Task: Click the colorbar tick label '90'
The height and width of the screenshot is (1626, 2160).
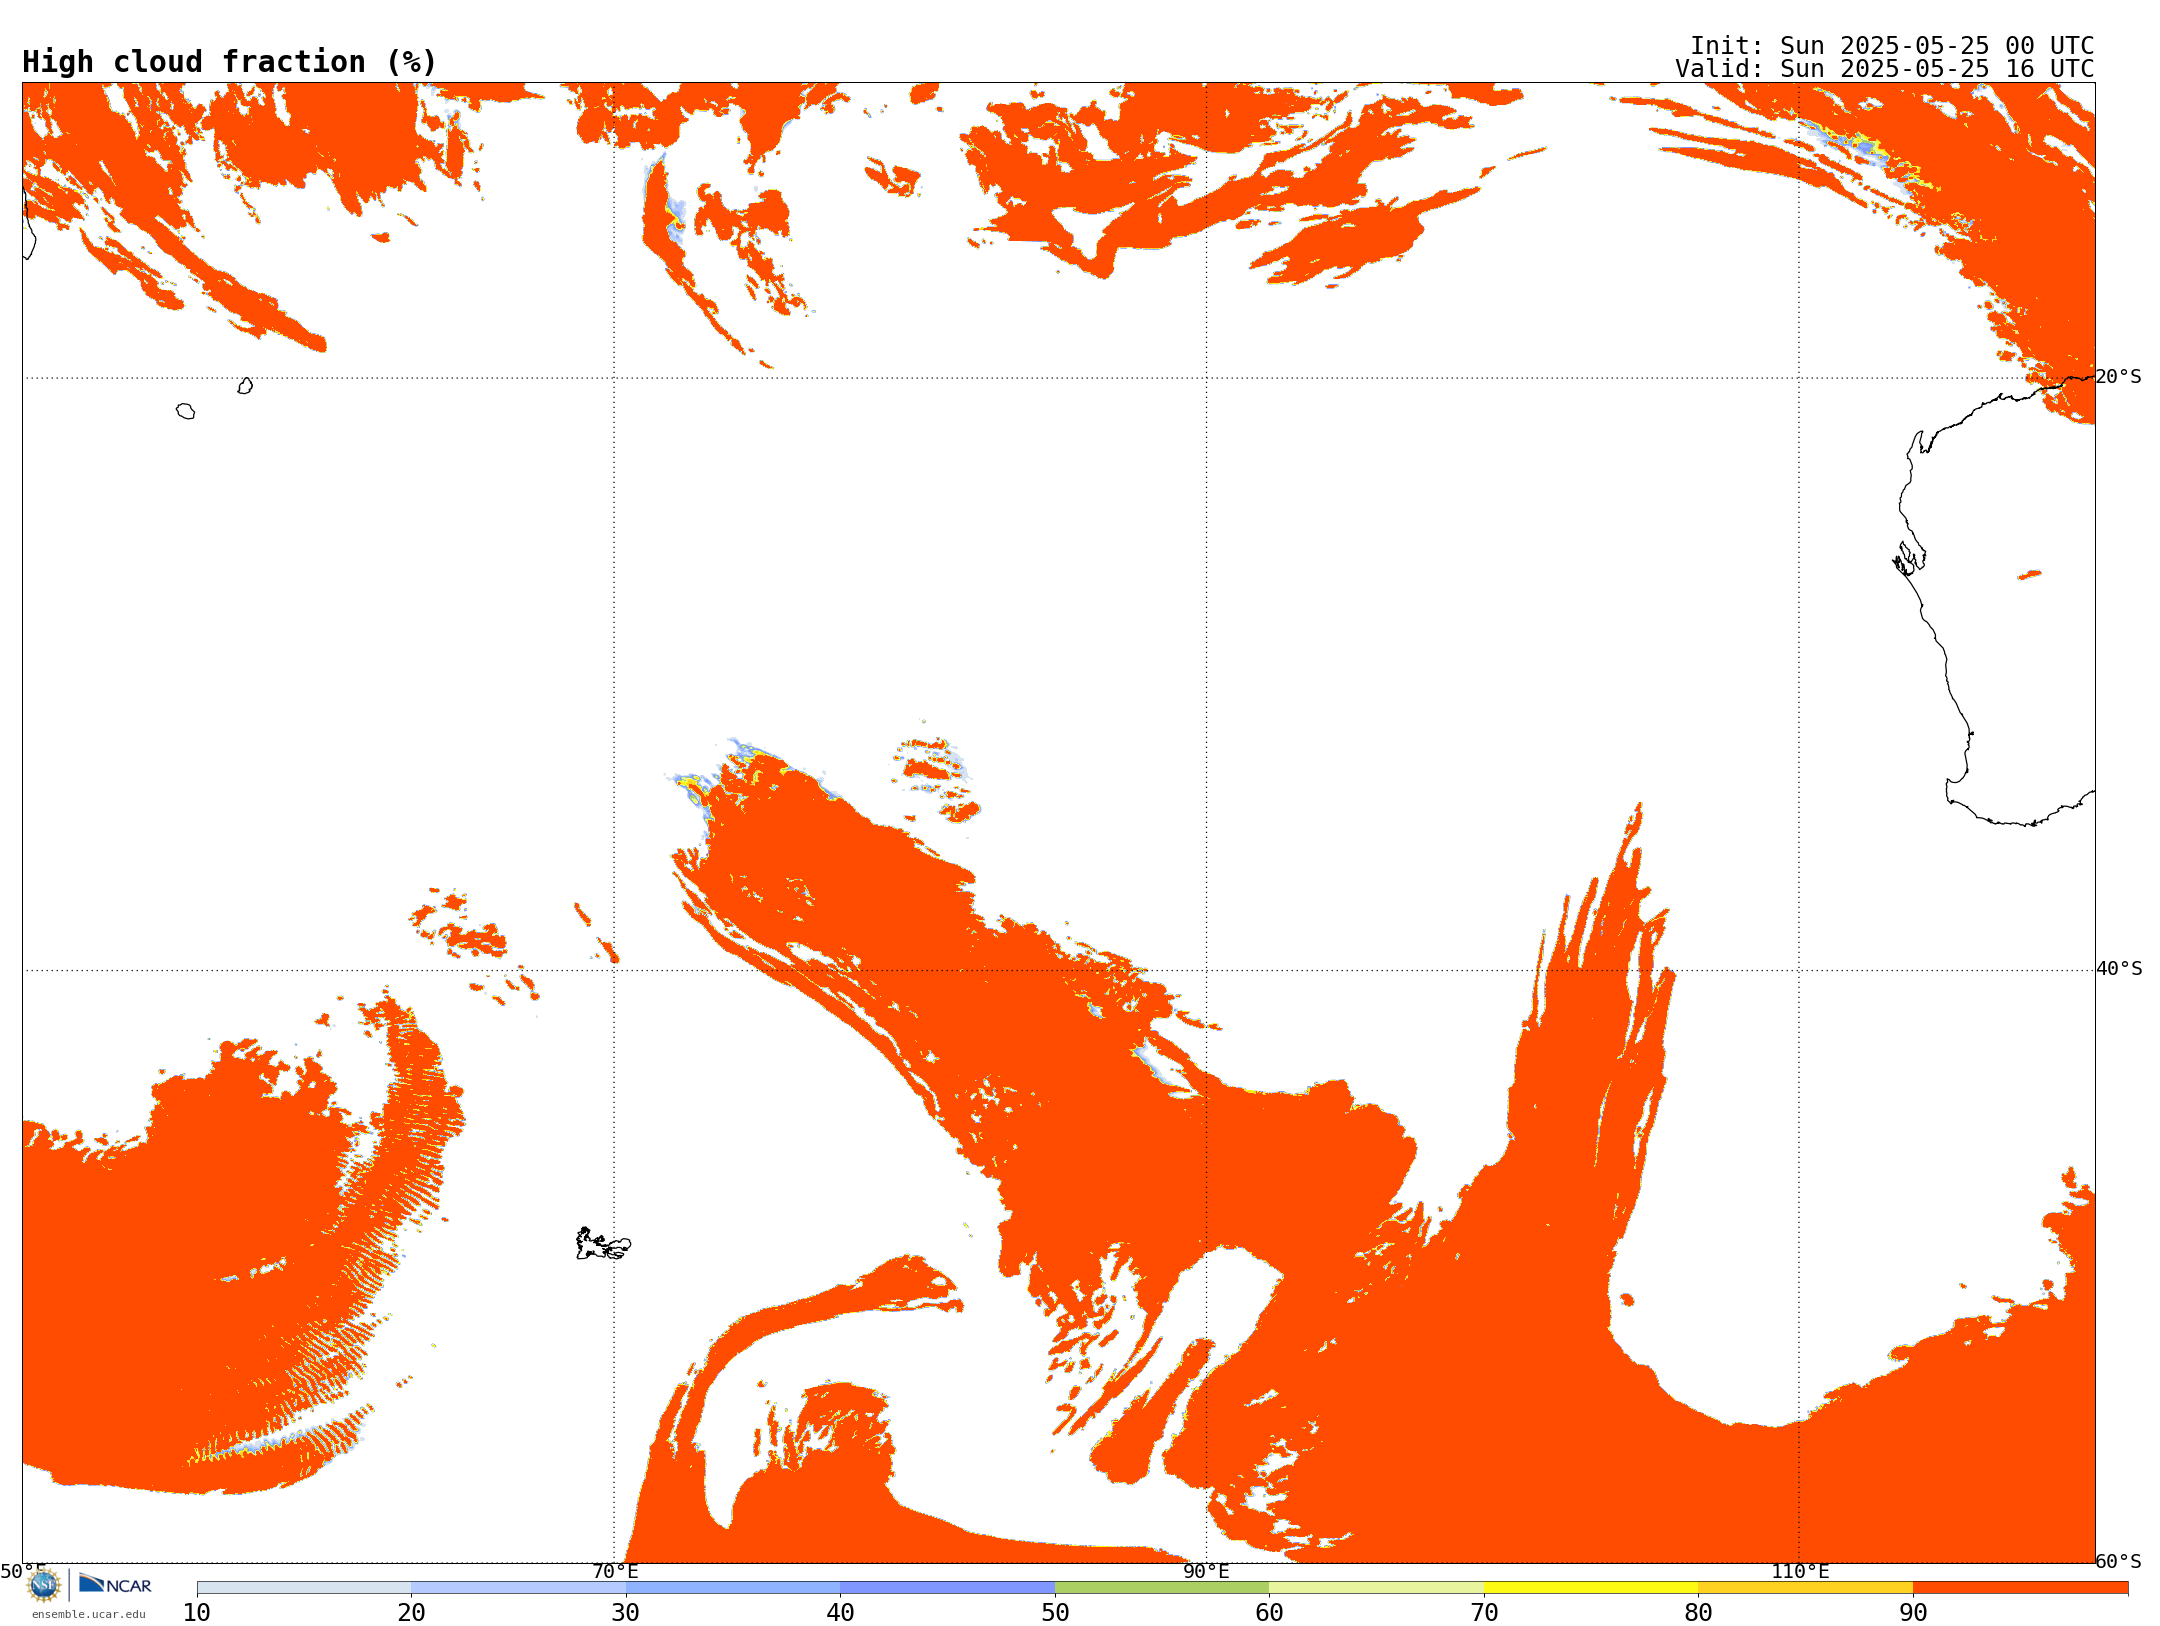Action: pyautogui.click(x=1913, y=1613)
